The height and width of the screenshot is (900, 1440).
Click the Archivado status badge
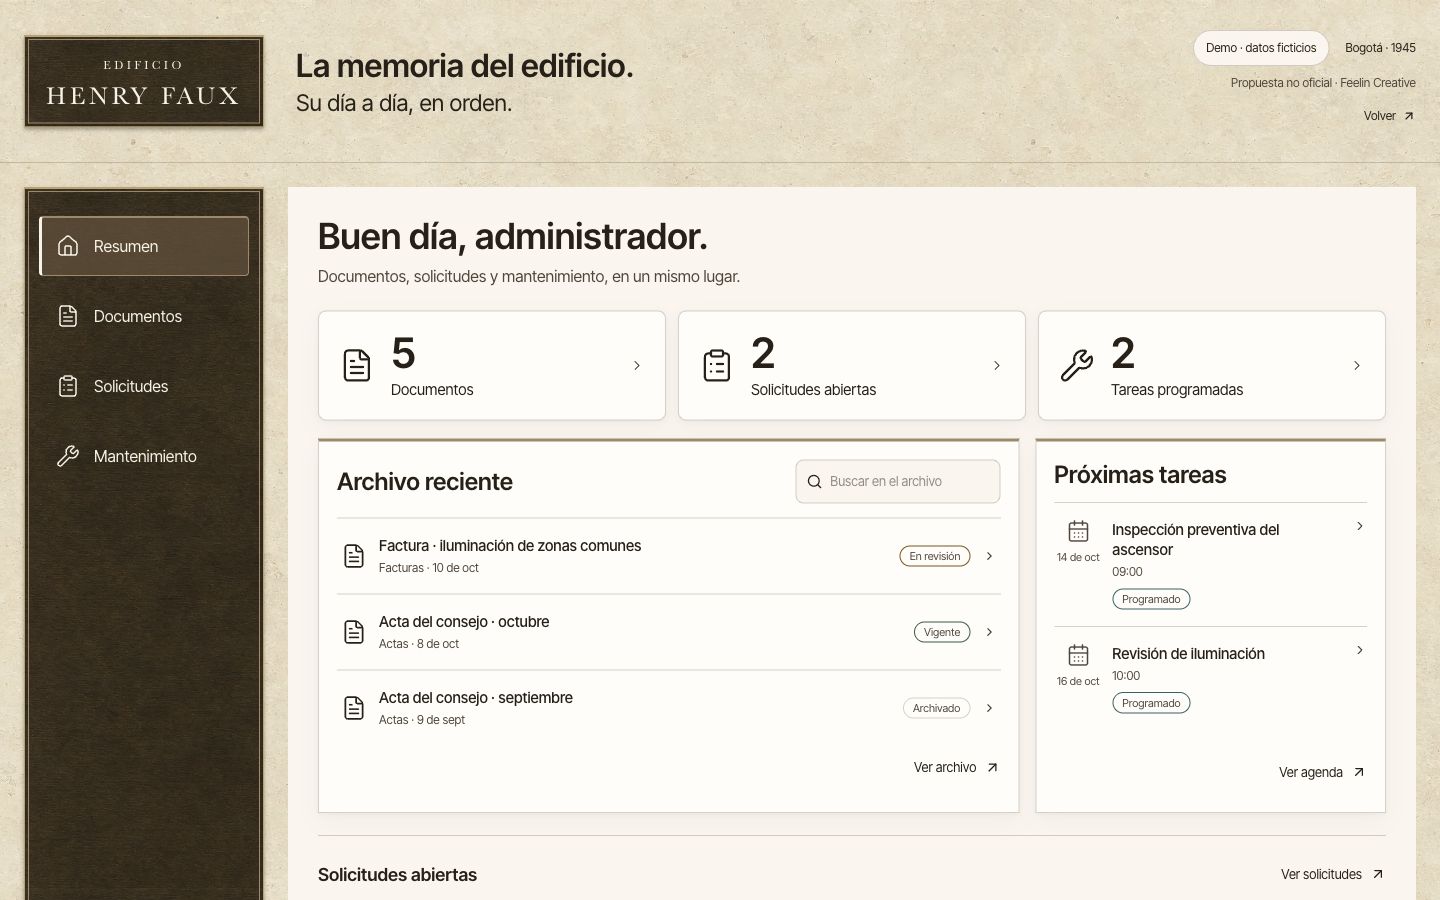tap(936, 708)
